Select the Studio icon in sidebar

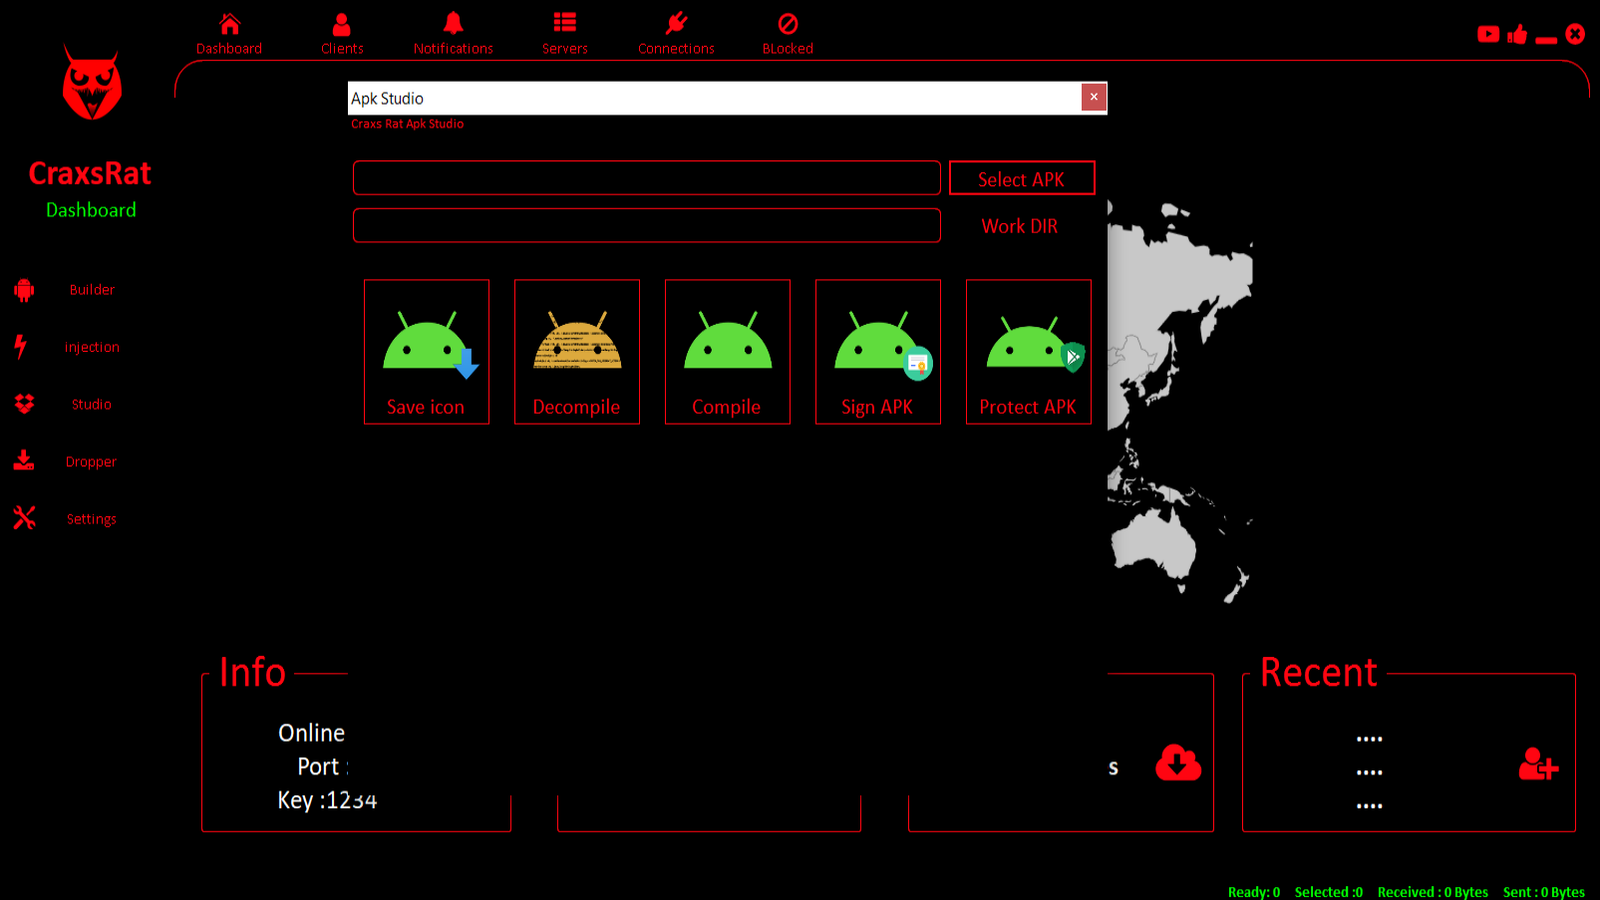(24, 404)
